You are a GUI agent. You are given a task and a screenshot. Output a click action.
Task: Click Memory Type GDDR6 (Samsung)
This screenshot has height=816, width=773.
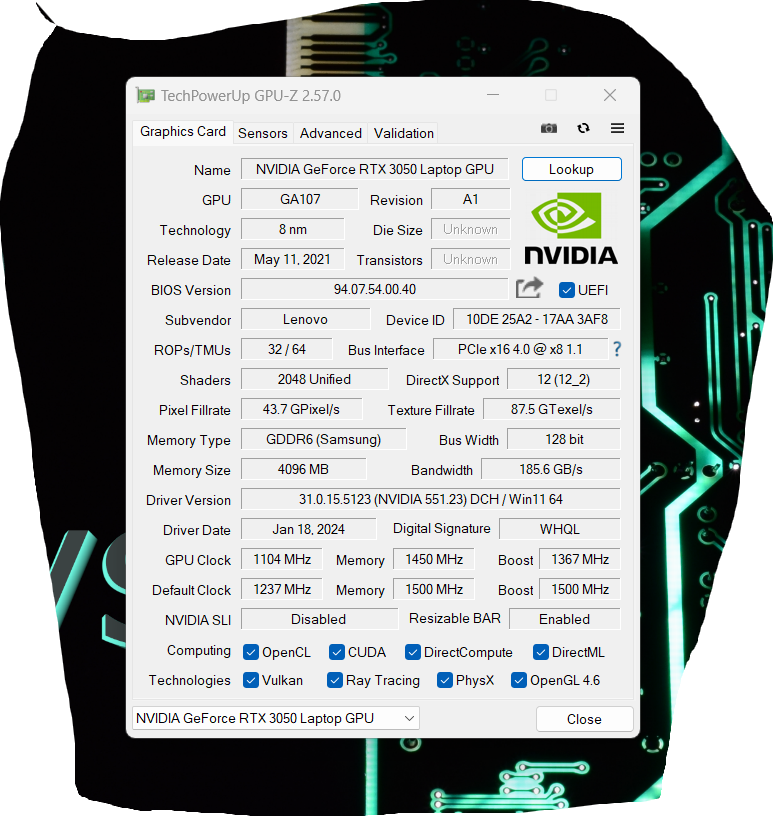[323, 439]
